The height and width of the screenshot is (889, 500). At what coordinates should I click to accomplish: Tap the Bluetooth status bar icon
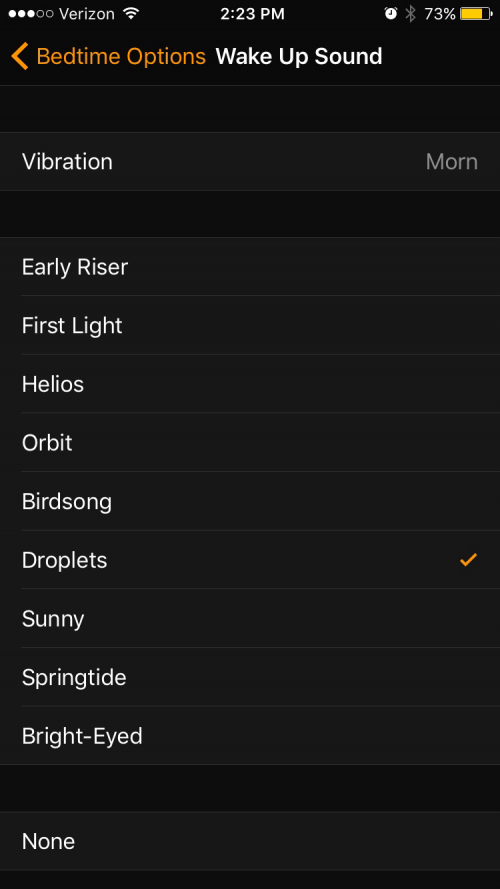point(410,14)
